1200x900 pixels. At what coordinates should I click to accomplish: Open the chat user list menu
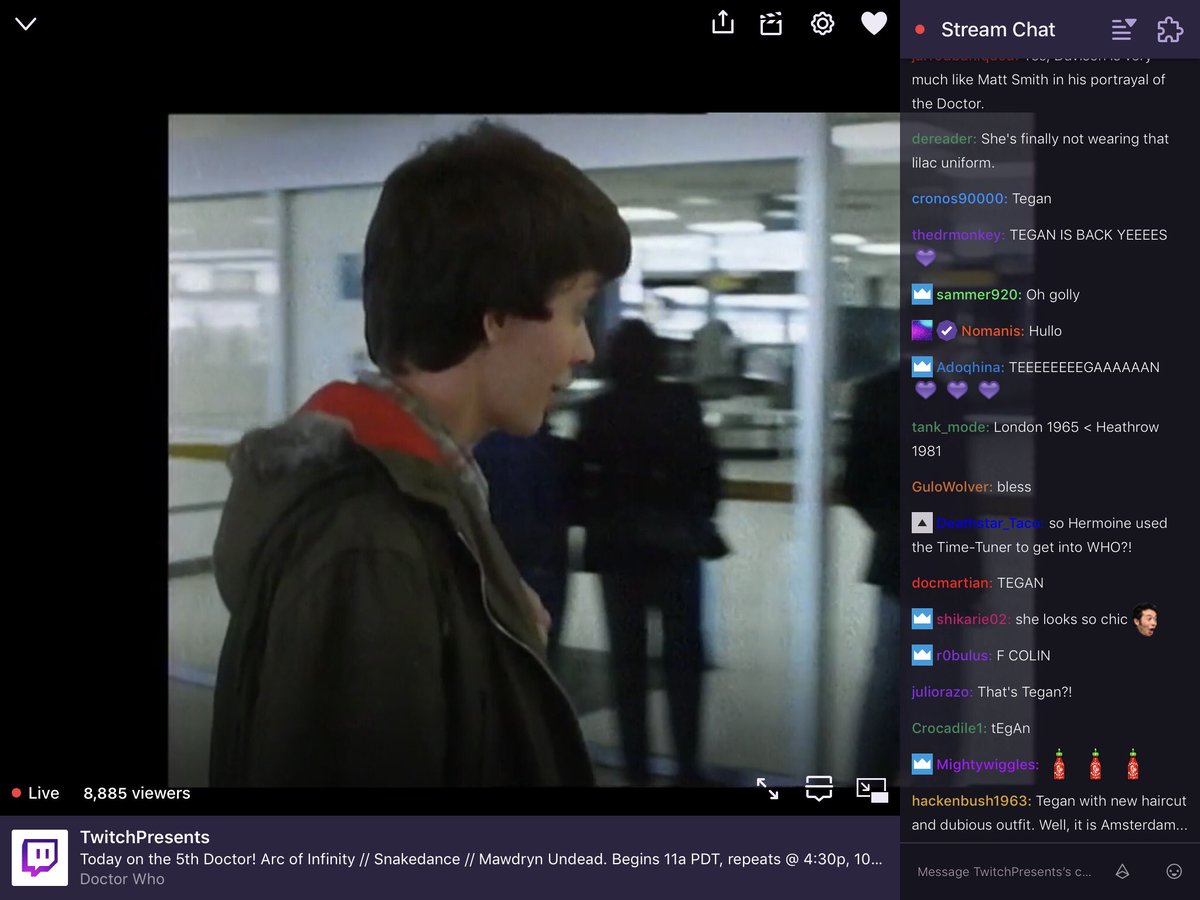click(1124, 29)
